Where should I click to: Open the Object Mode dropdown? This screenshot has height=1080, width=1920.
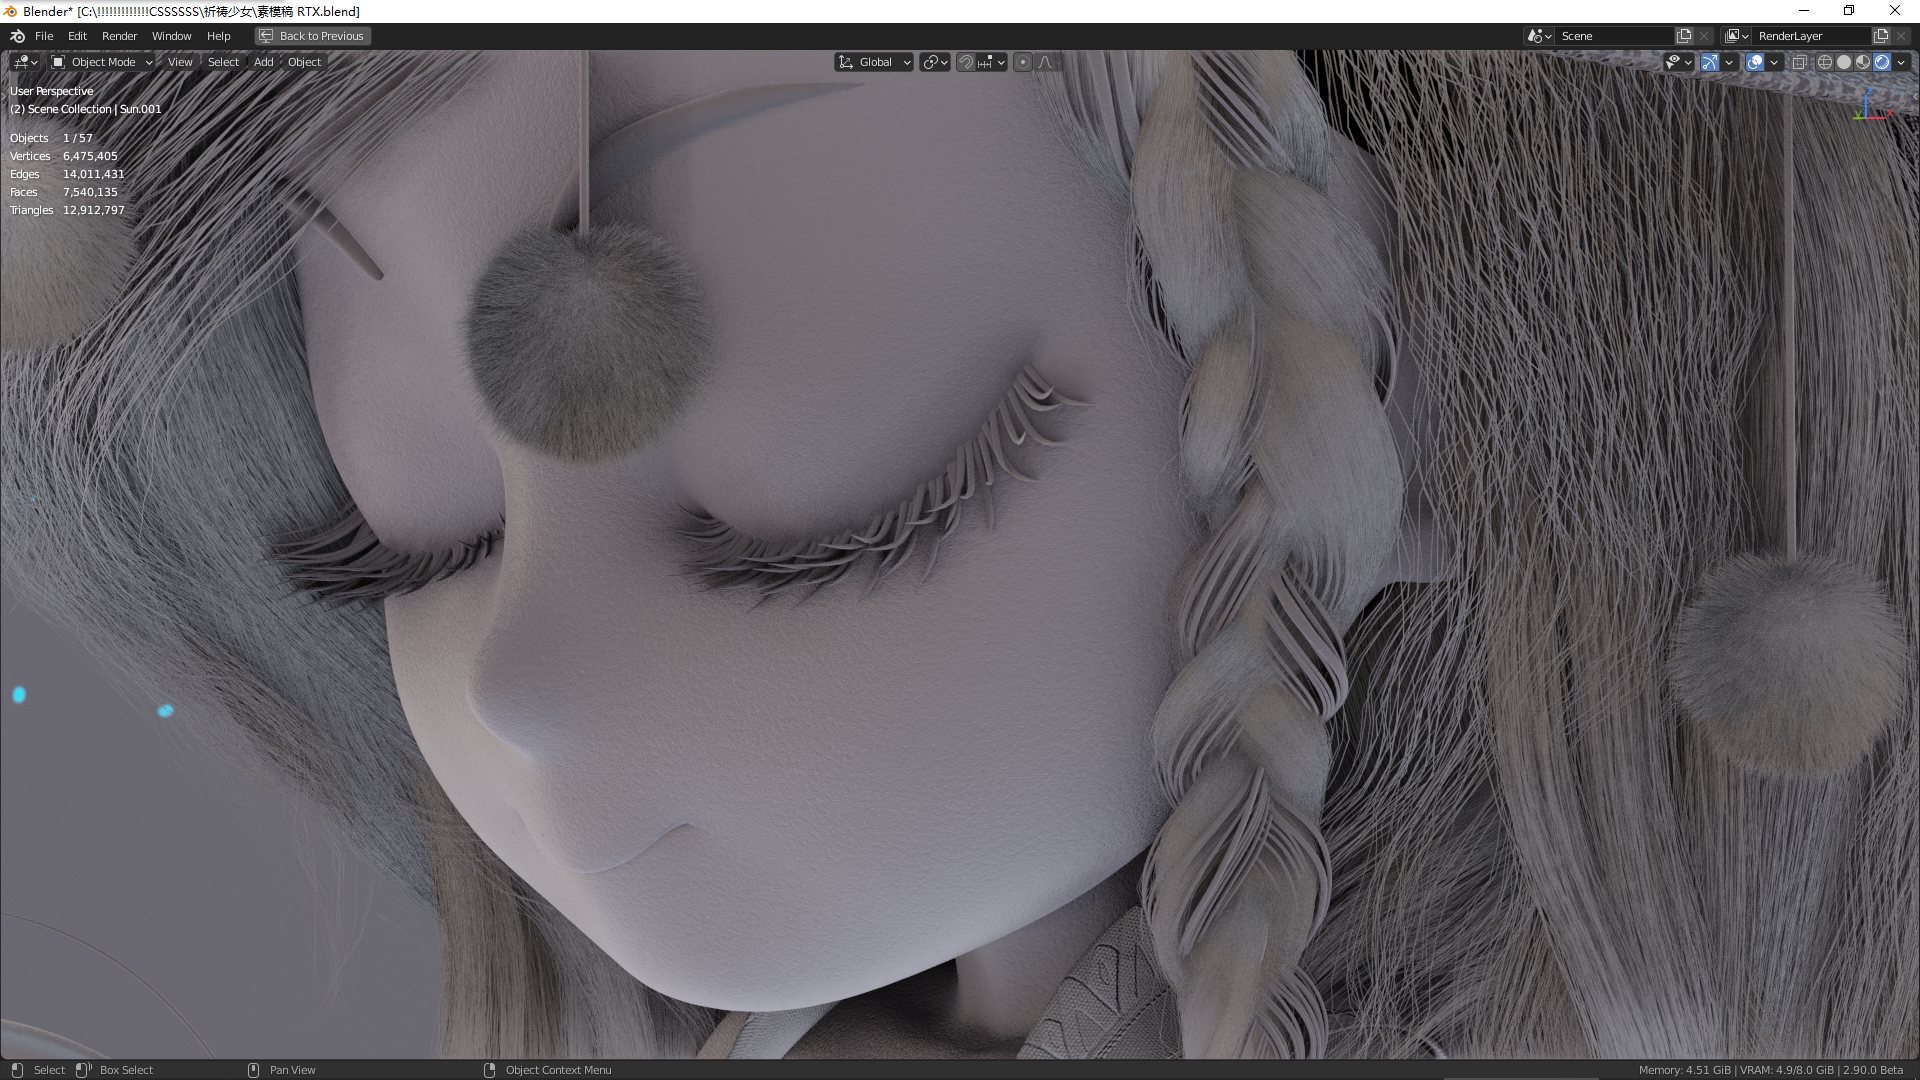click(x=100, y=62)
